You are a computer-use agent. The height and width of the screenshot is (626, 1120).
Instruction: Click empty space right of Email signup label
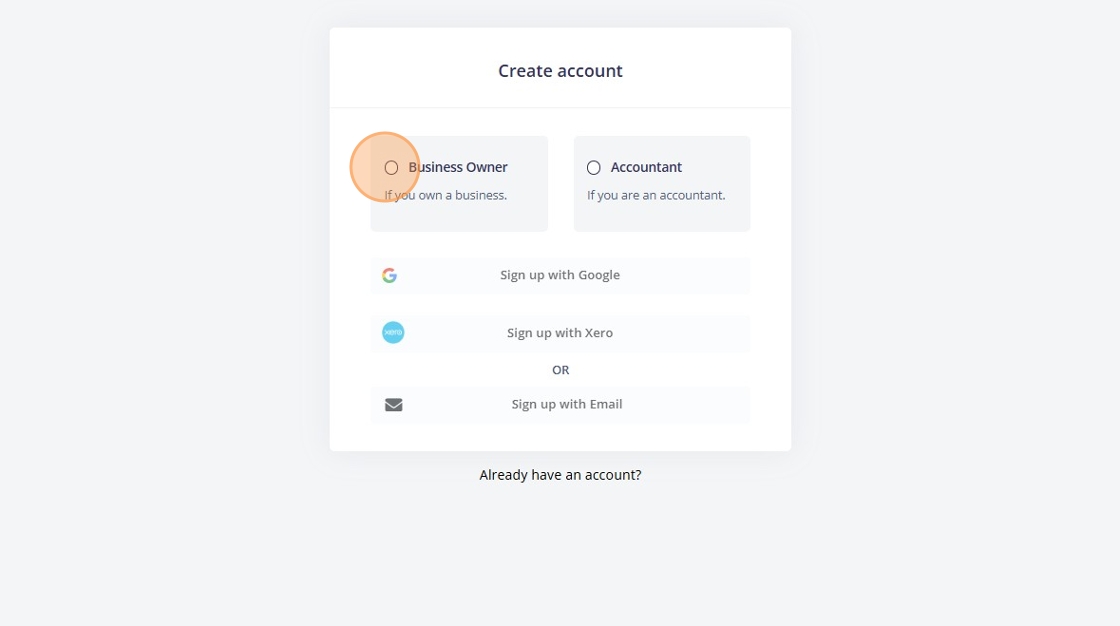[x=686, y=404]
